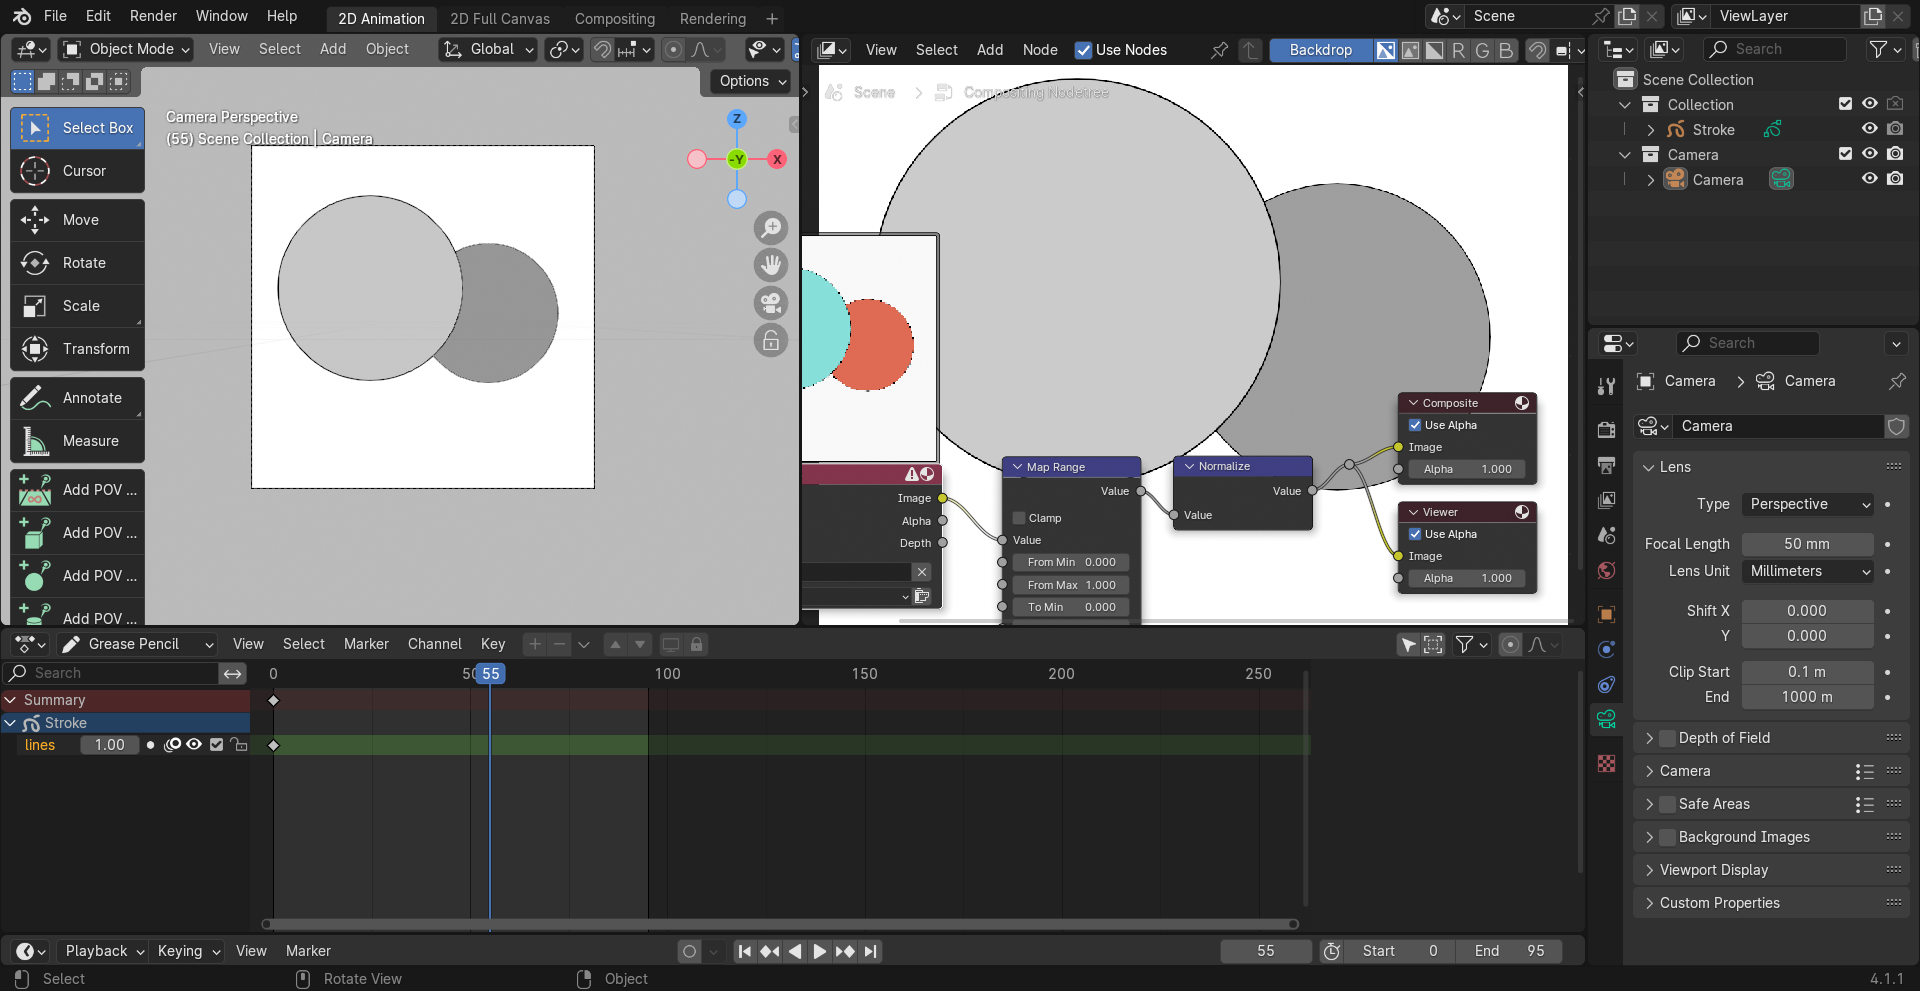The image size is (1920, 991).
Task: Enable the Background Images checkbox
Action: point(1668,837)
